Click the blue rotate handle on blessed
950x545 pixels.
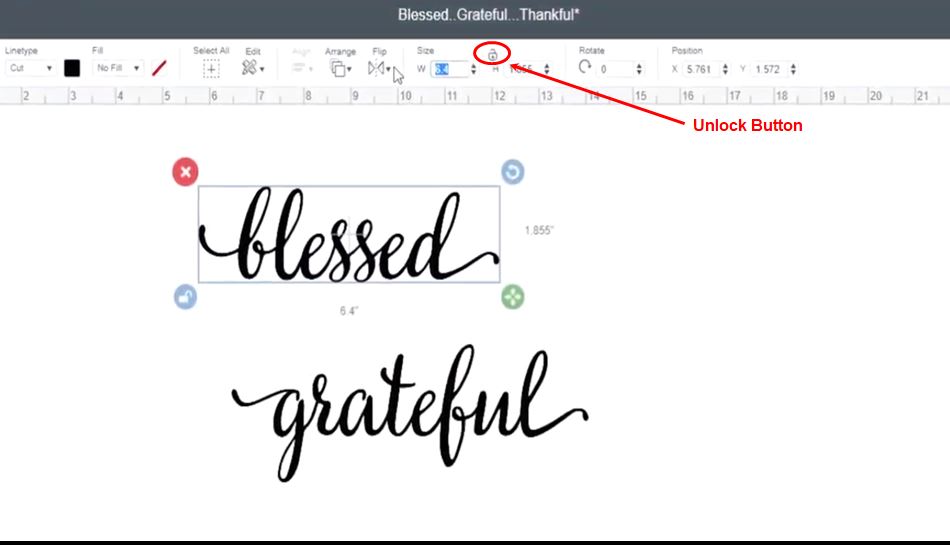click(513, 172)
